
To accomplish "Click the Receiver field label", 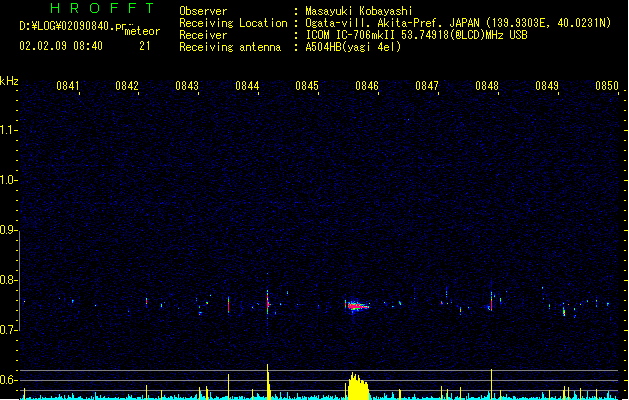I will [x=203, y=35].
